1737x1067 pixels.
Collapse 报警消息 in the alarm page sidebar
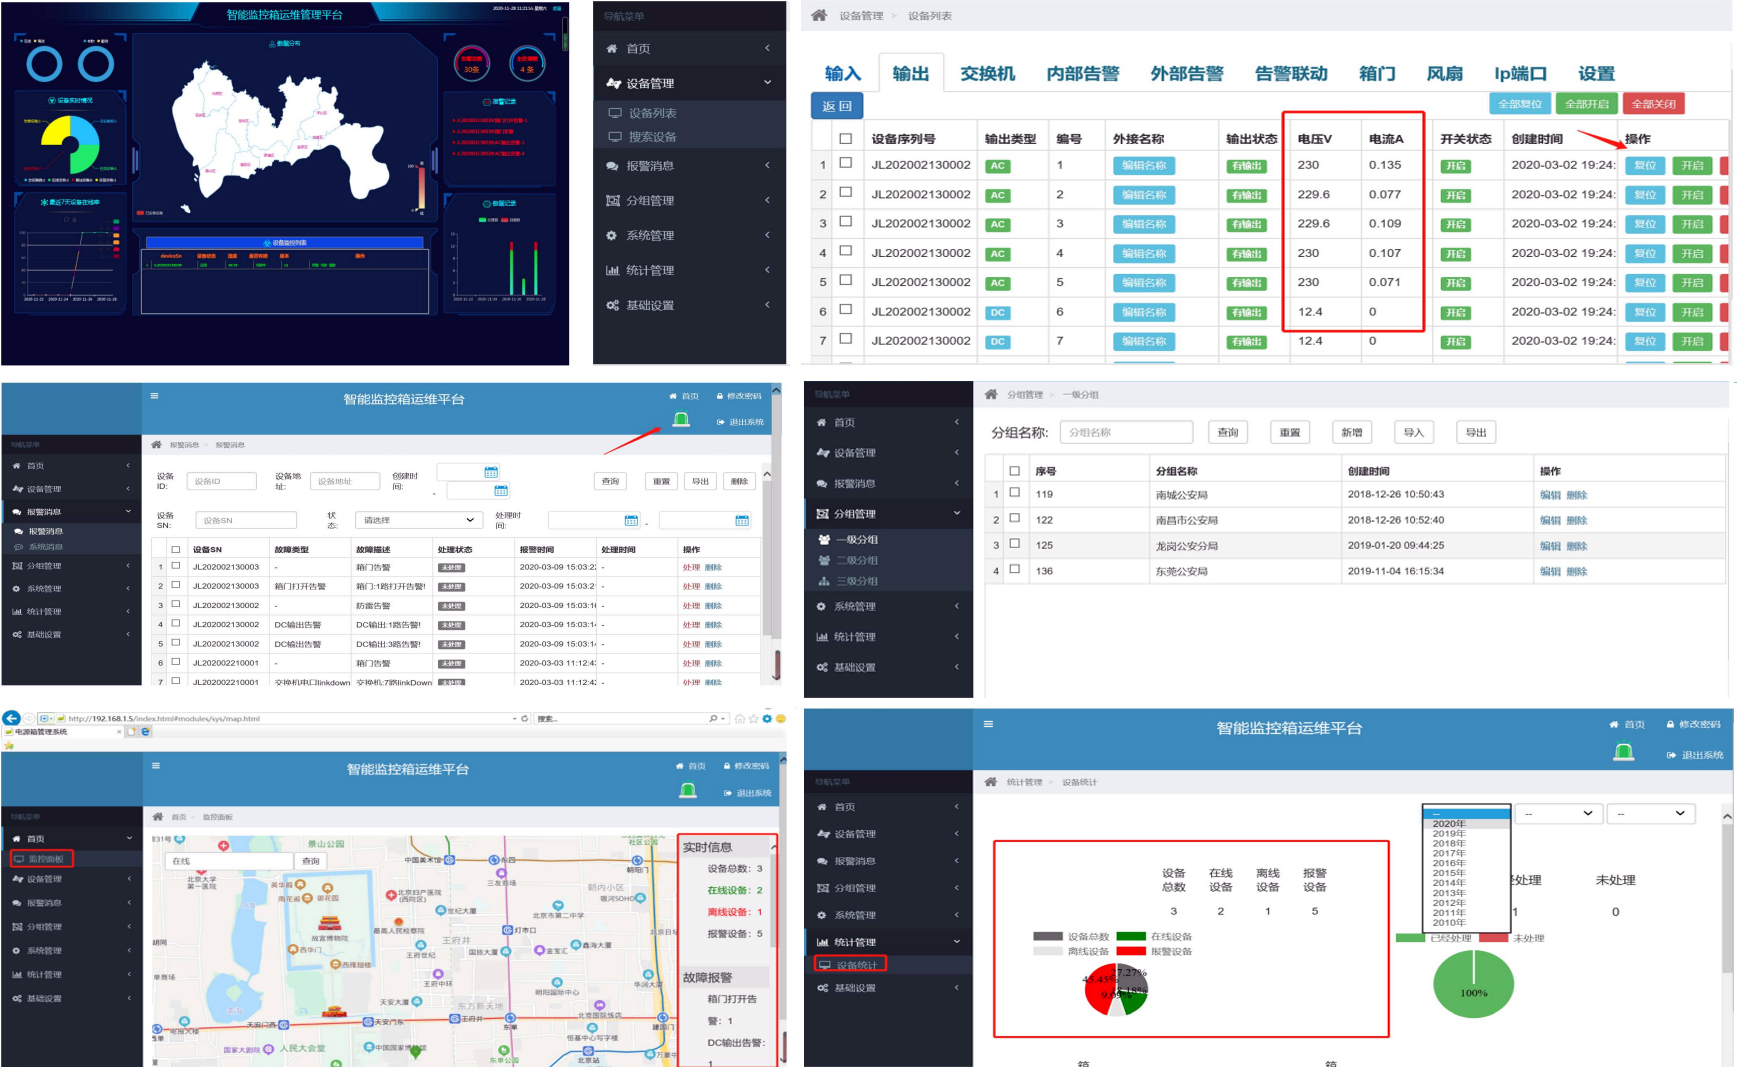coord(128,511)
